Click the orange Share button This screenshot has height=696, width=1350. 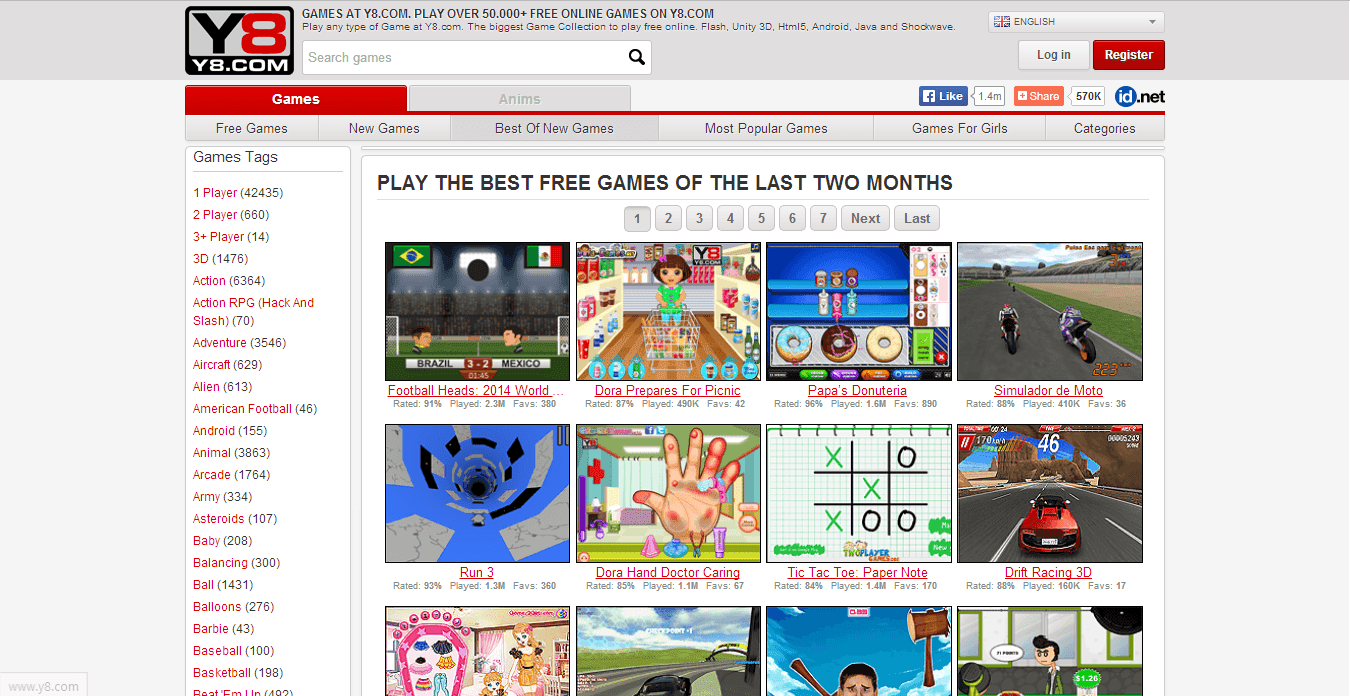tap(1038, 96)
